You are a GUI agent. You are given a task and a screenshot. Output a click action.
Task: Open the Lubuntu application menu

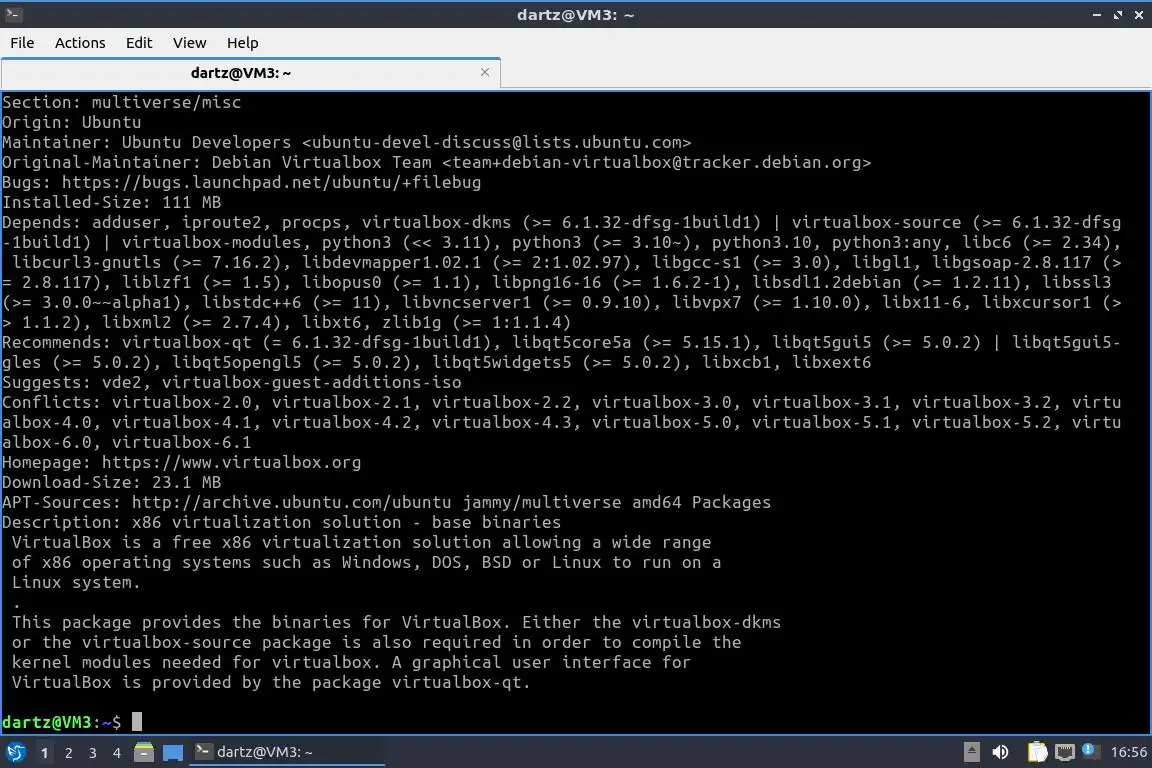point(15,752)
